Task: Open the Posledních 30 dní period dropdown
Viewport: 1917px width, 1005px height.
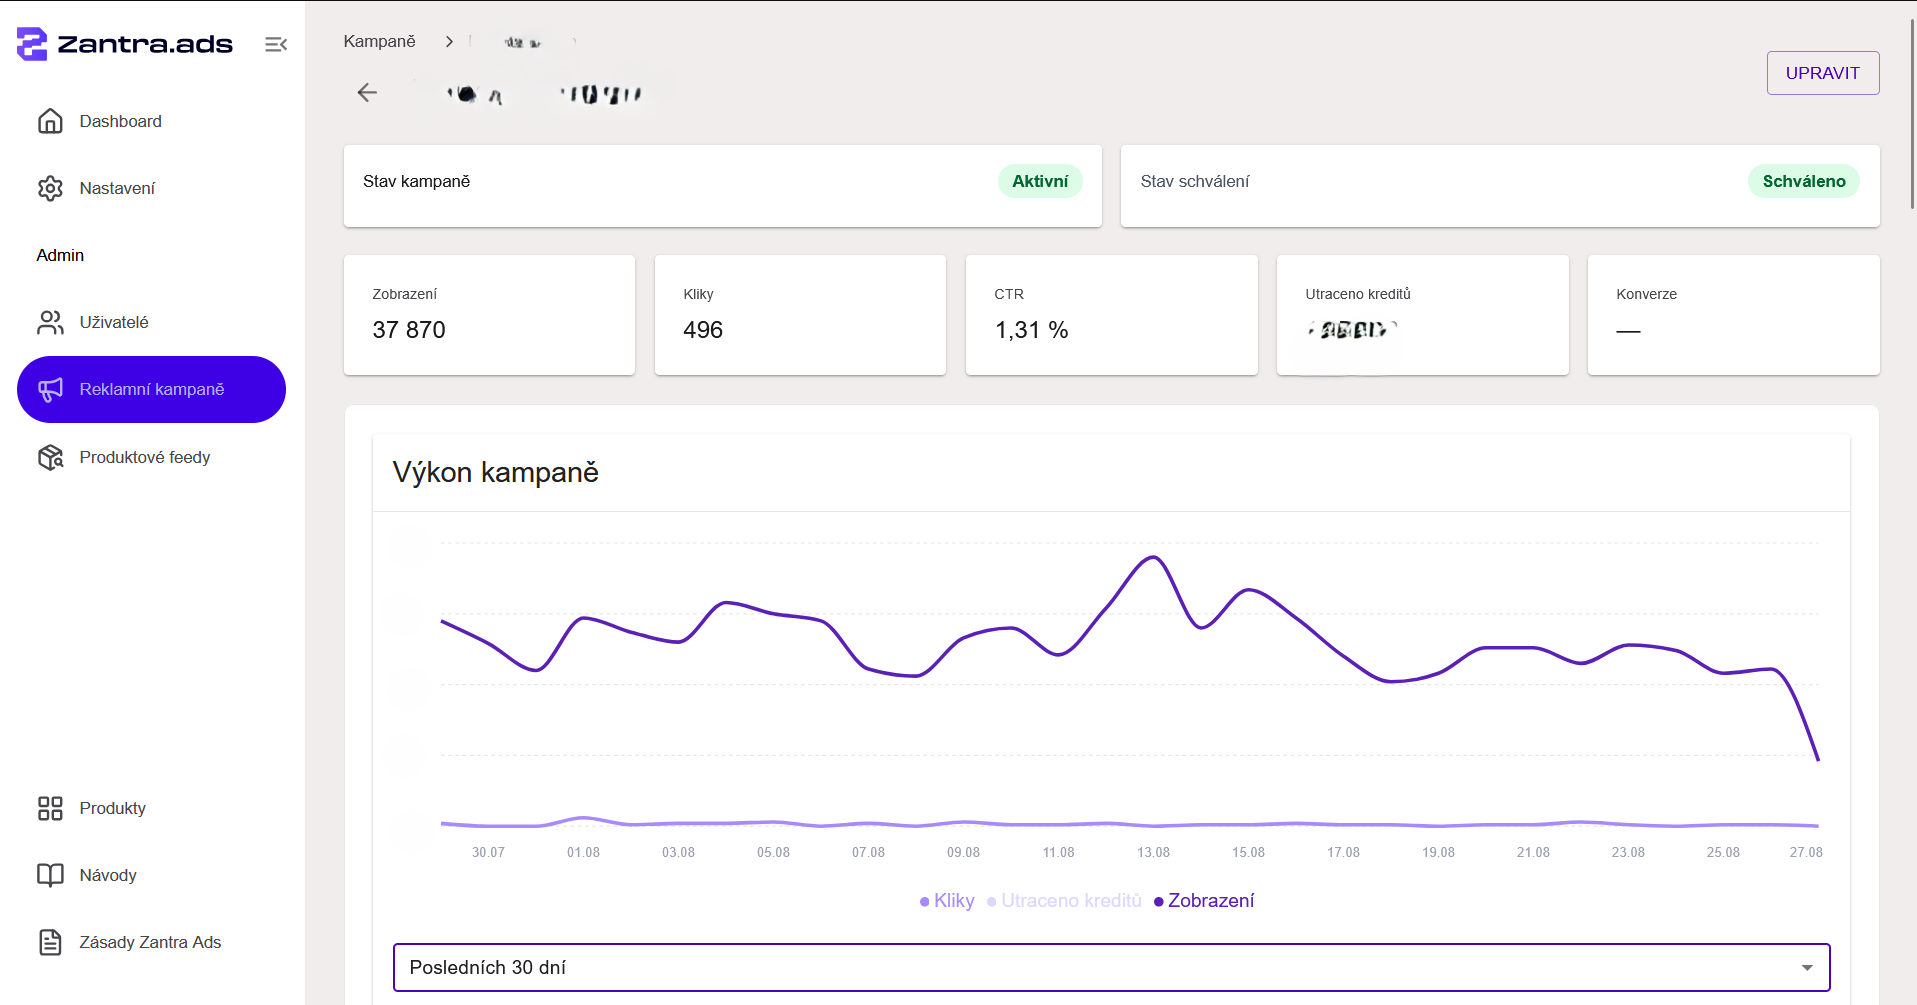Action: 1111,967
